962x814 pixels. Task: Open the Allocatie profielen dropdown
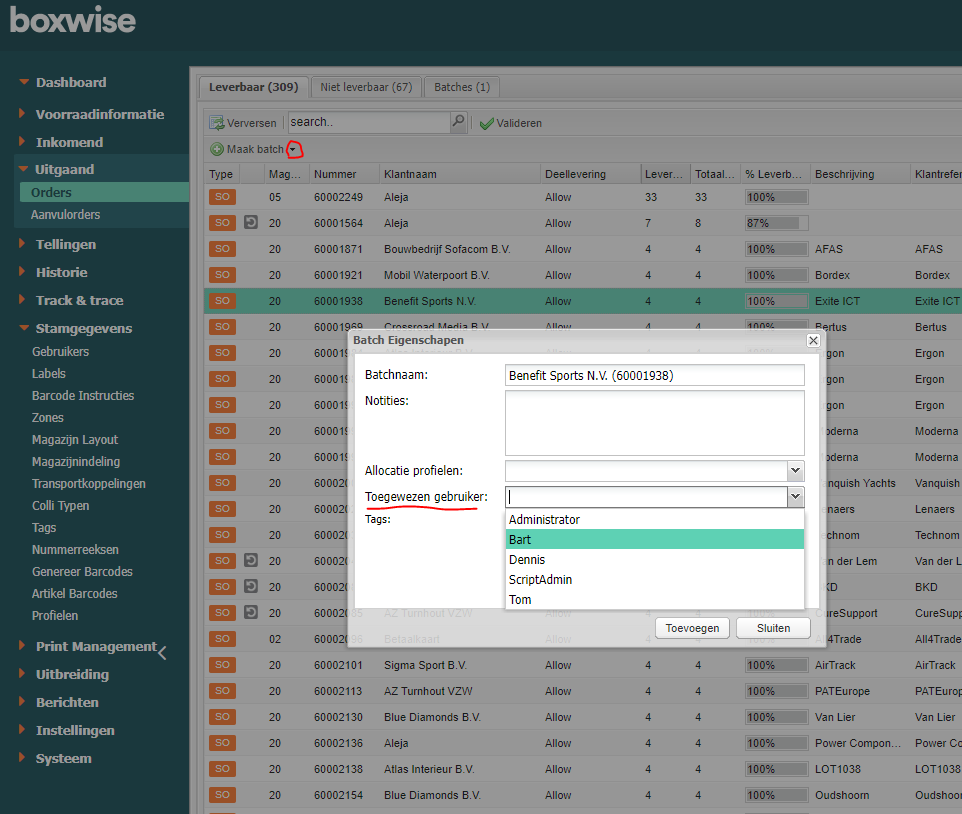click(x=795, y=470)
